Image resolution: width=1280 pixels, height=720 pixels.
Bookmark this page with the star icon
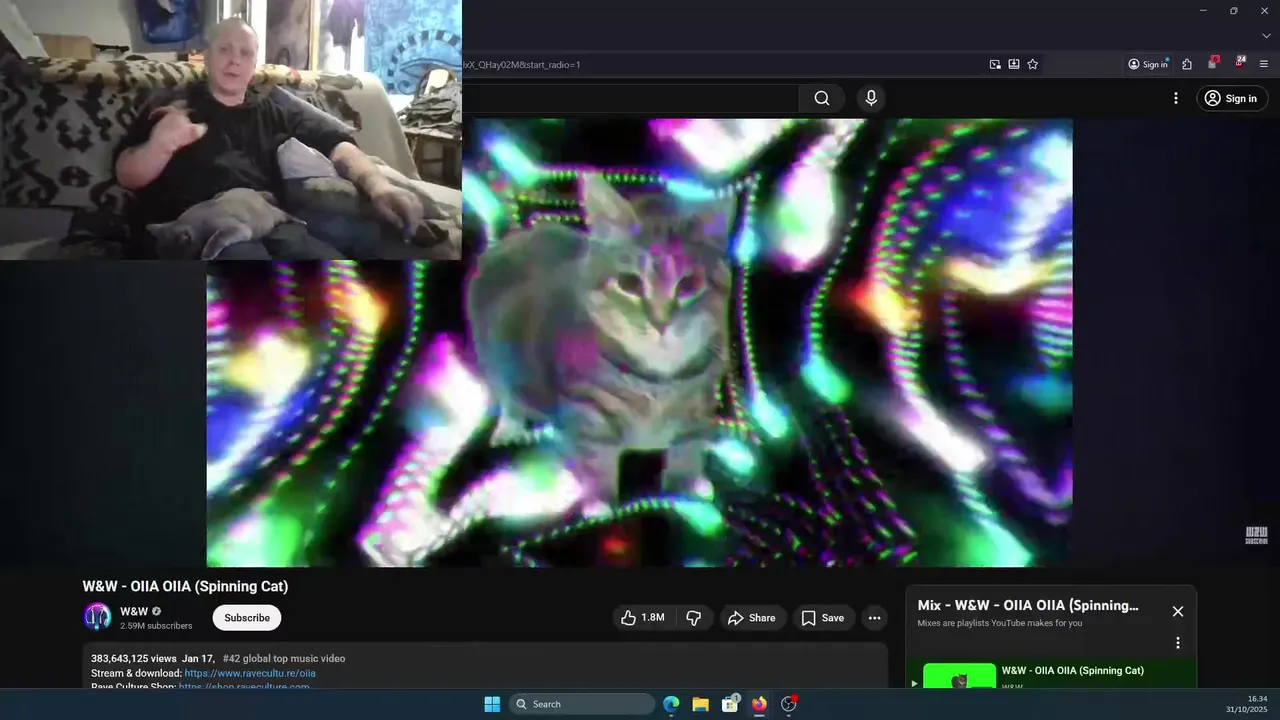(x=1033, y=64)
